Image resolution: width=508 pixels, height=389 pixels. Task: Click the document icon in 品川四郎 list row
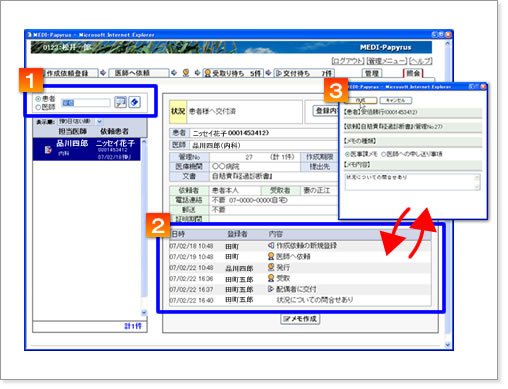tap(48, 150)
